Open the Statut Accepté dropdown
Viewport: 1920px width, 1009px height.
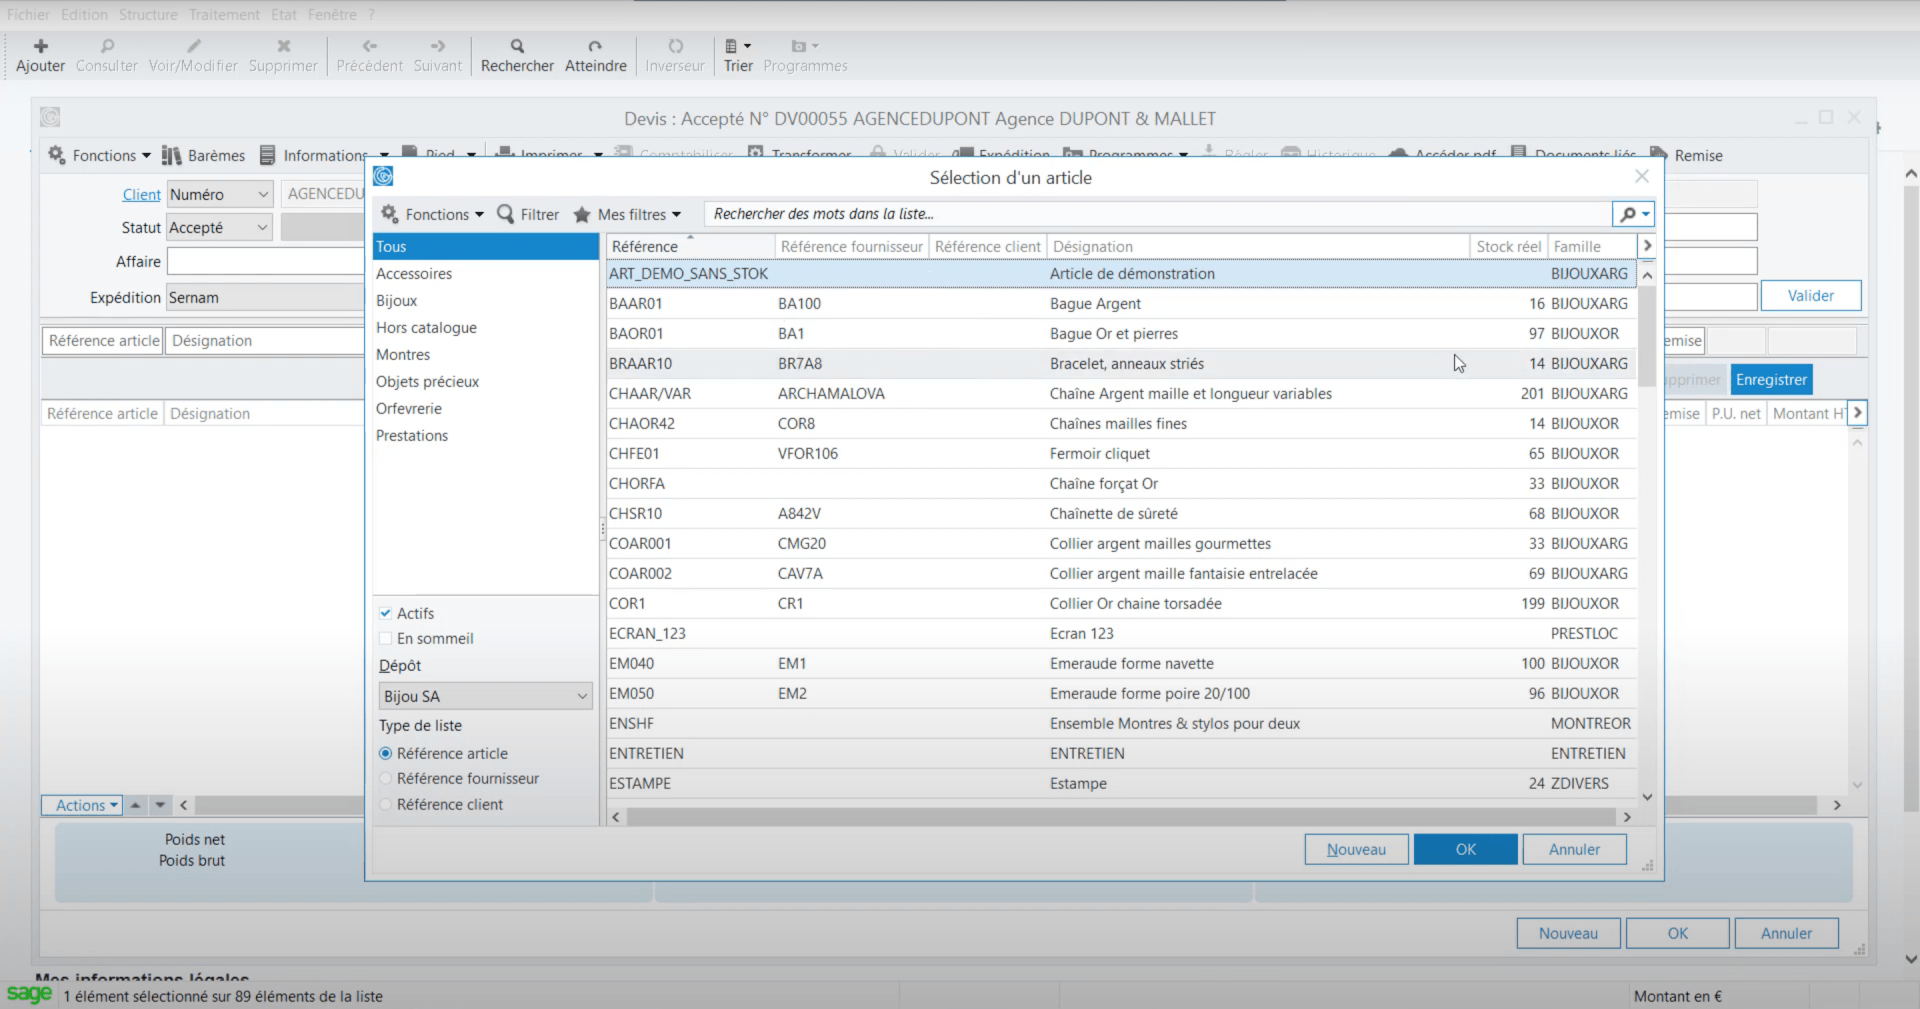point(262,228)
